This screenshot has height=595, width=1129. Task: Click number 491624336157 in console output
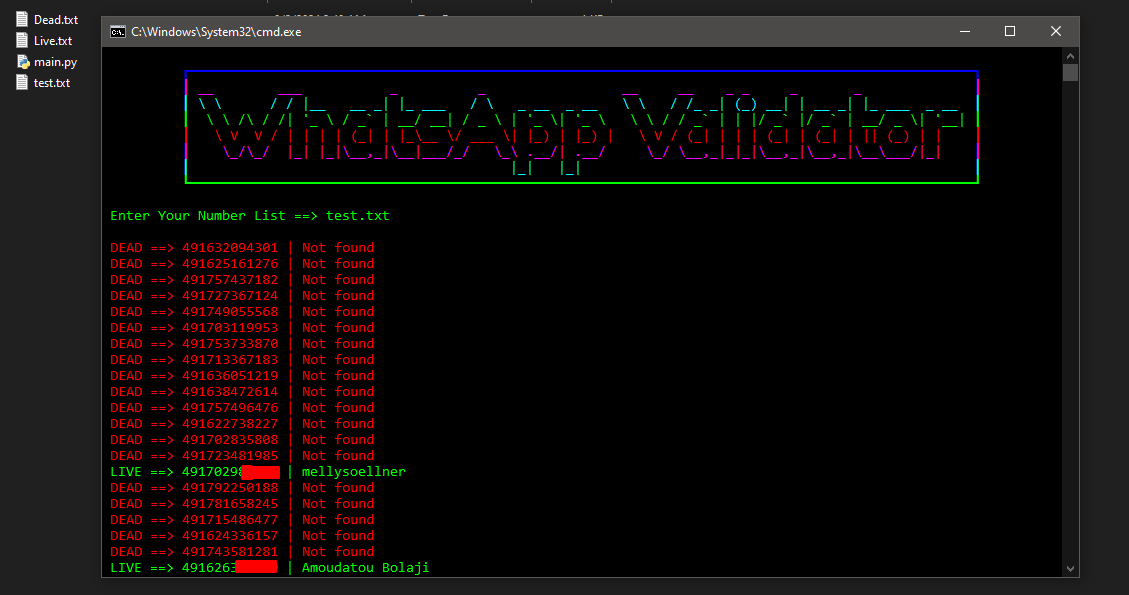[230, 535]
